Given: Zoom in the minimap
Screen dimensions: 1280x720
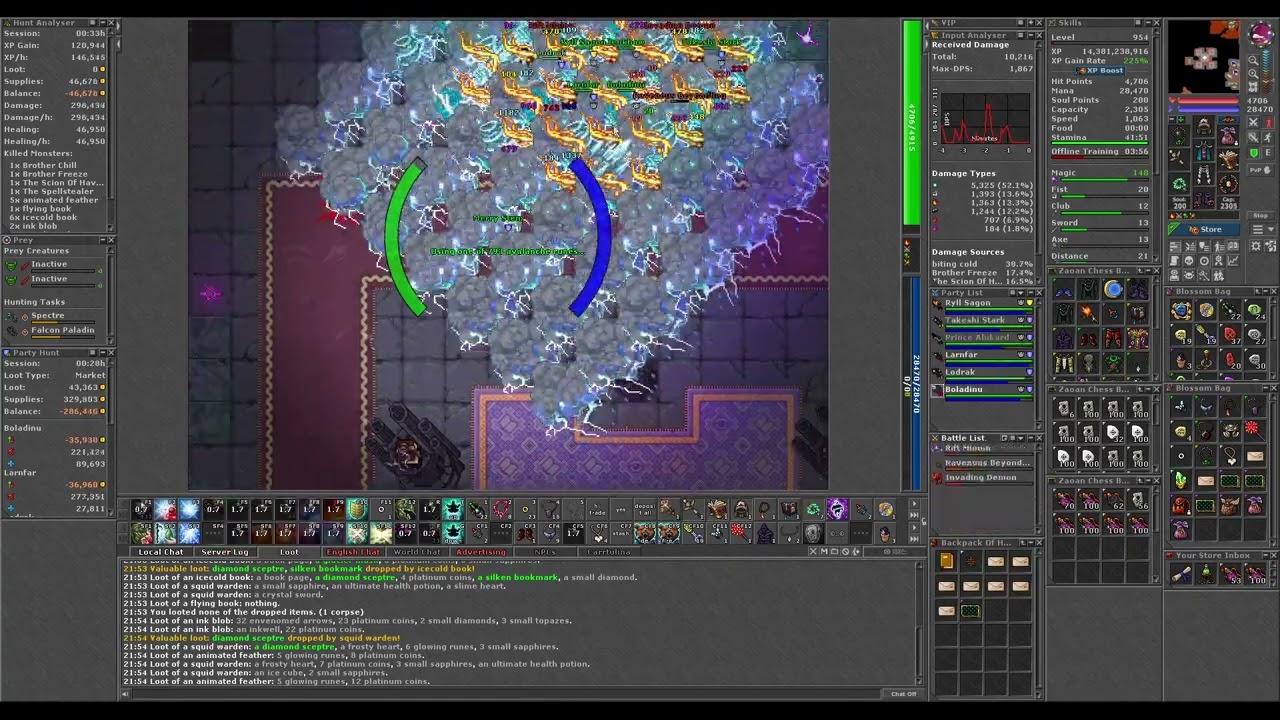Looking at the screenshot, I should click(x=1253, y=74).
